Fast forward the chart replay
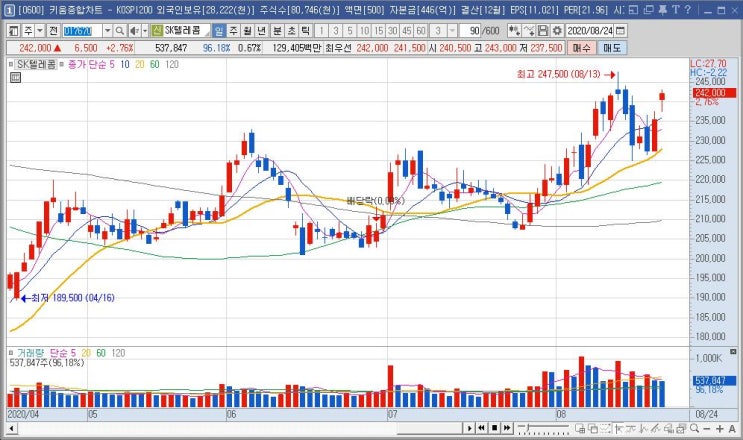The width and height of the screenshot is (743, 440). click(x=507, y=428)
